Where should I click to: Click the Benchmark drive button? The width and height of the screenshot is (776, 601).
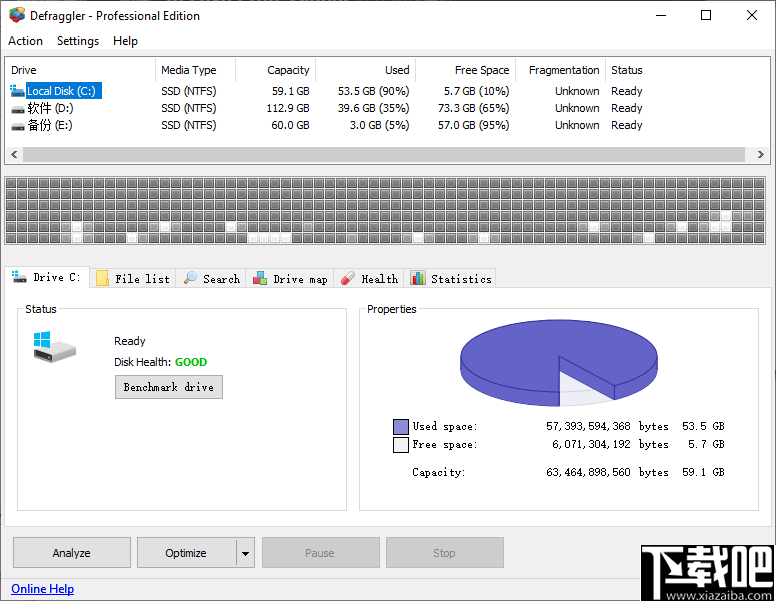point(169,387)
